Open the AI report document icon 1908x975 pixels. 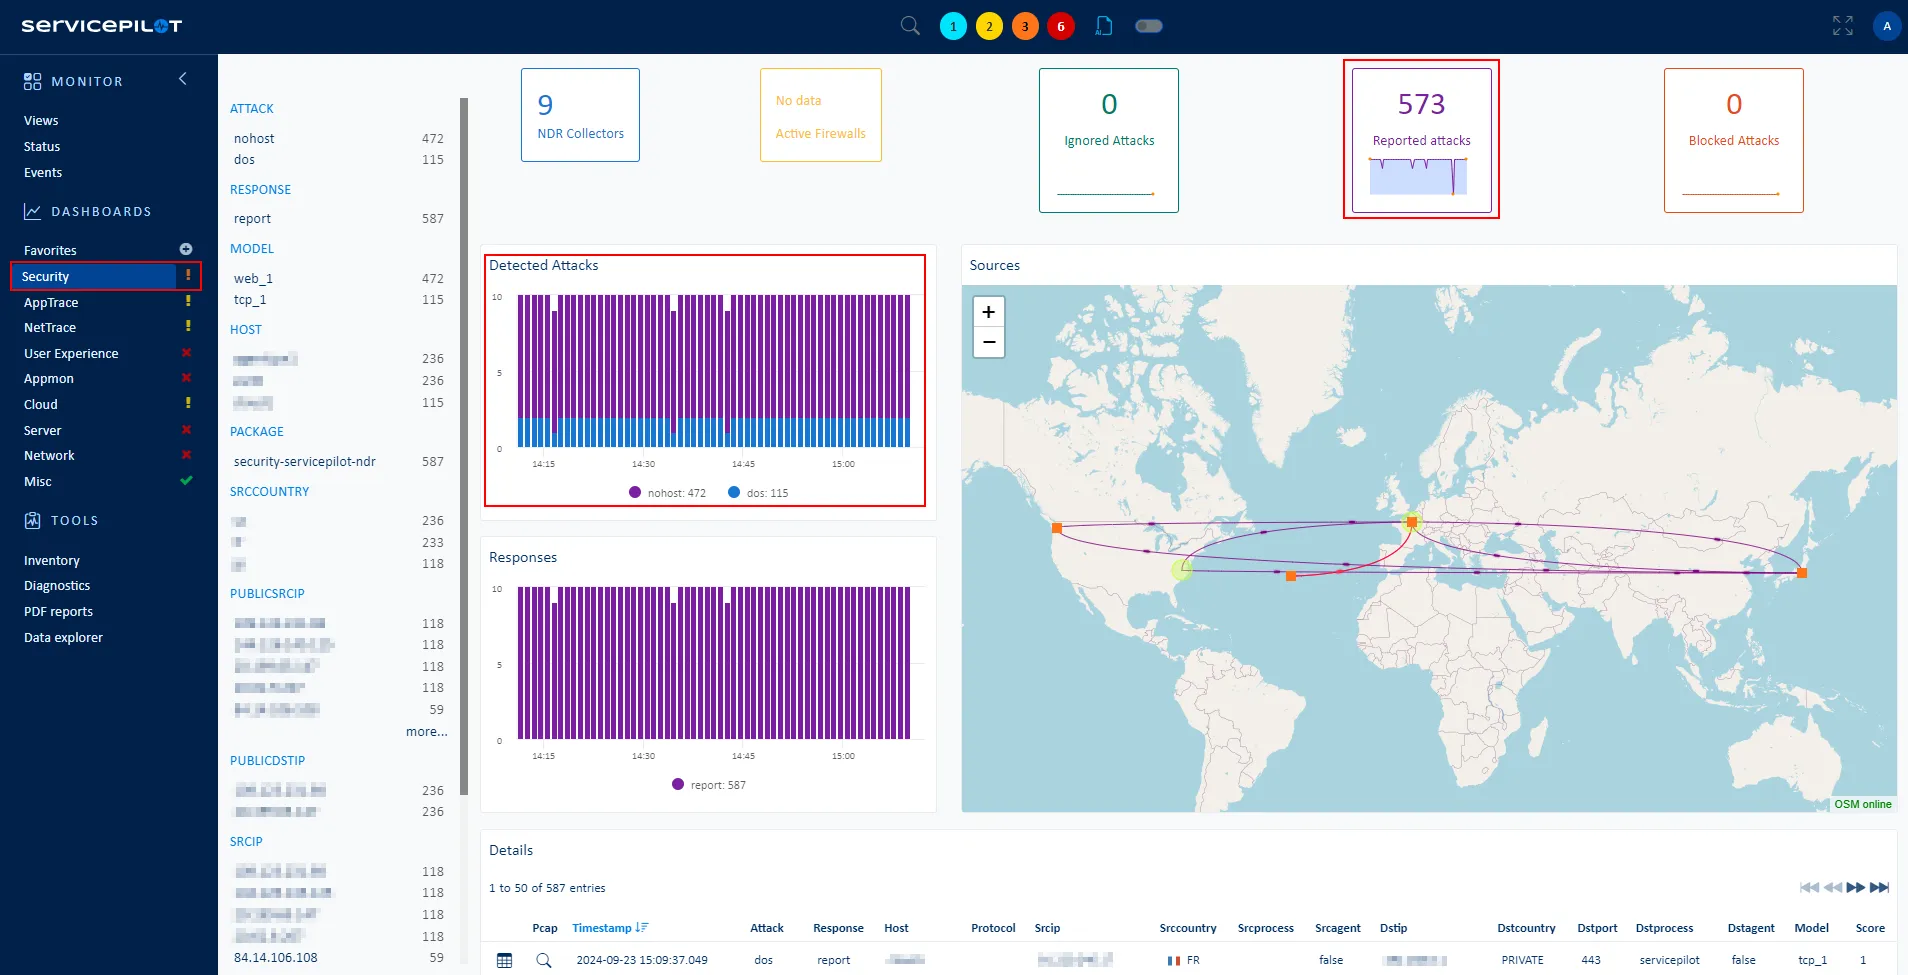pyautogui.click(x=1104, y=26)
